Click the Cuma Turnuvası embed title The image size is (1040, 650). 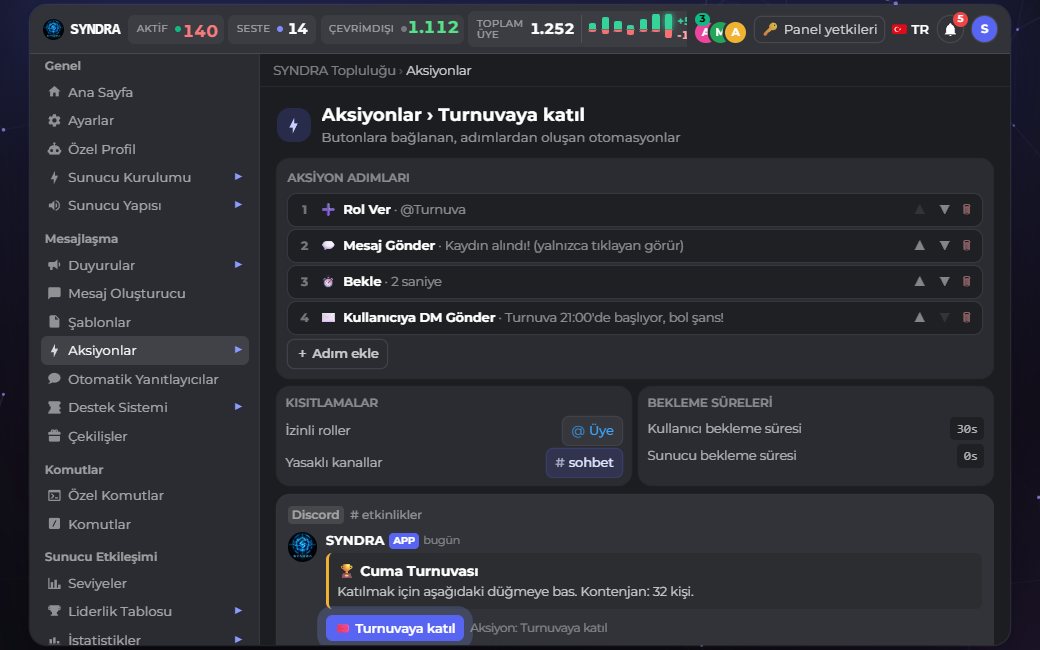coord(419,571)
